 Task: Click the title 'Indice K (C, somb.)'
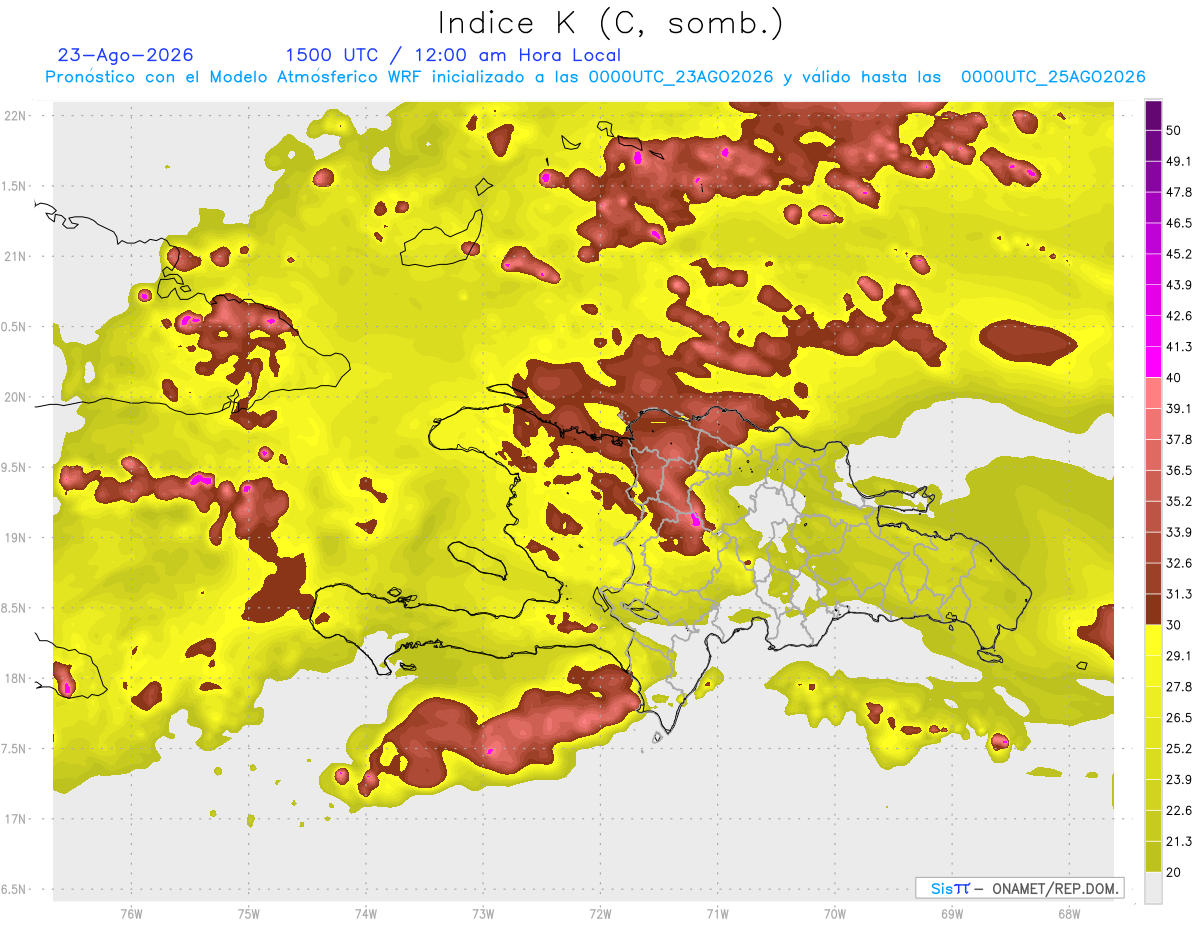[x=610, y=23]
